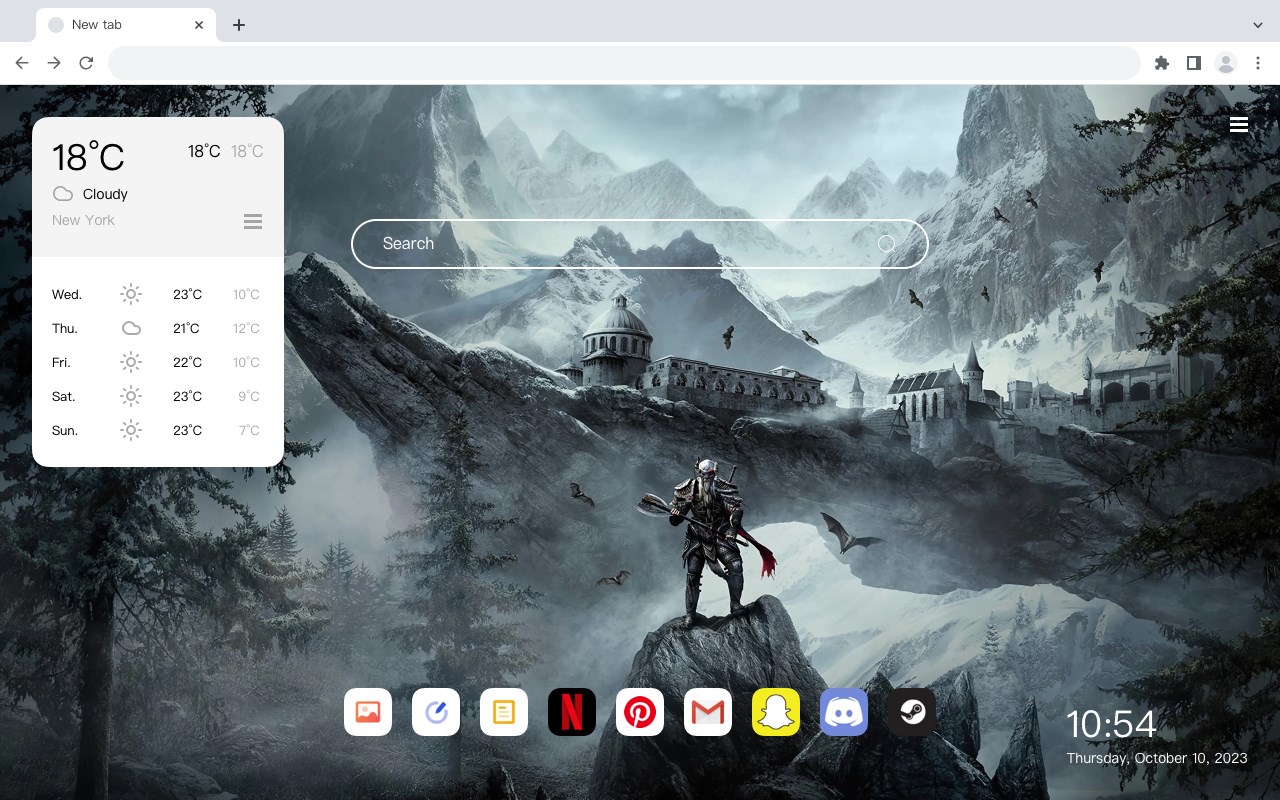1280x800 pixels.
Task: Click the Thursday, October 10, 2023 date
Action: point(1157,758)
